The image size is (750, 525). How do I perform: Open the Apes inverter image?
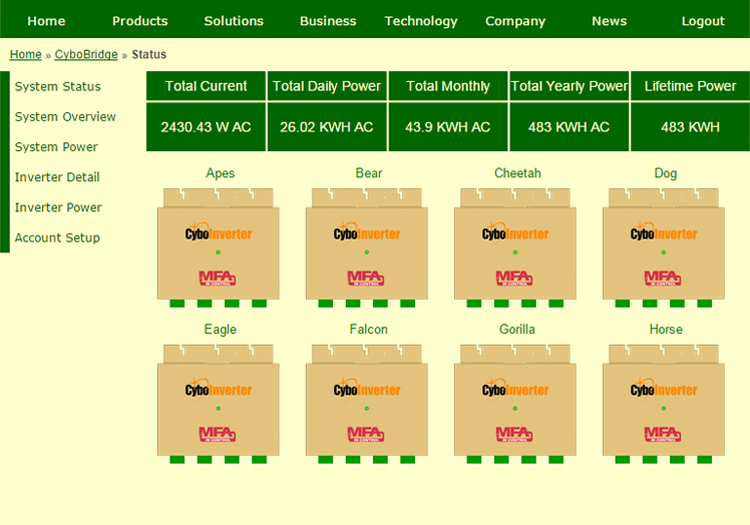click(x=218, y=248)
